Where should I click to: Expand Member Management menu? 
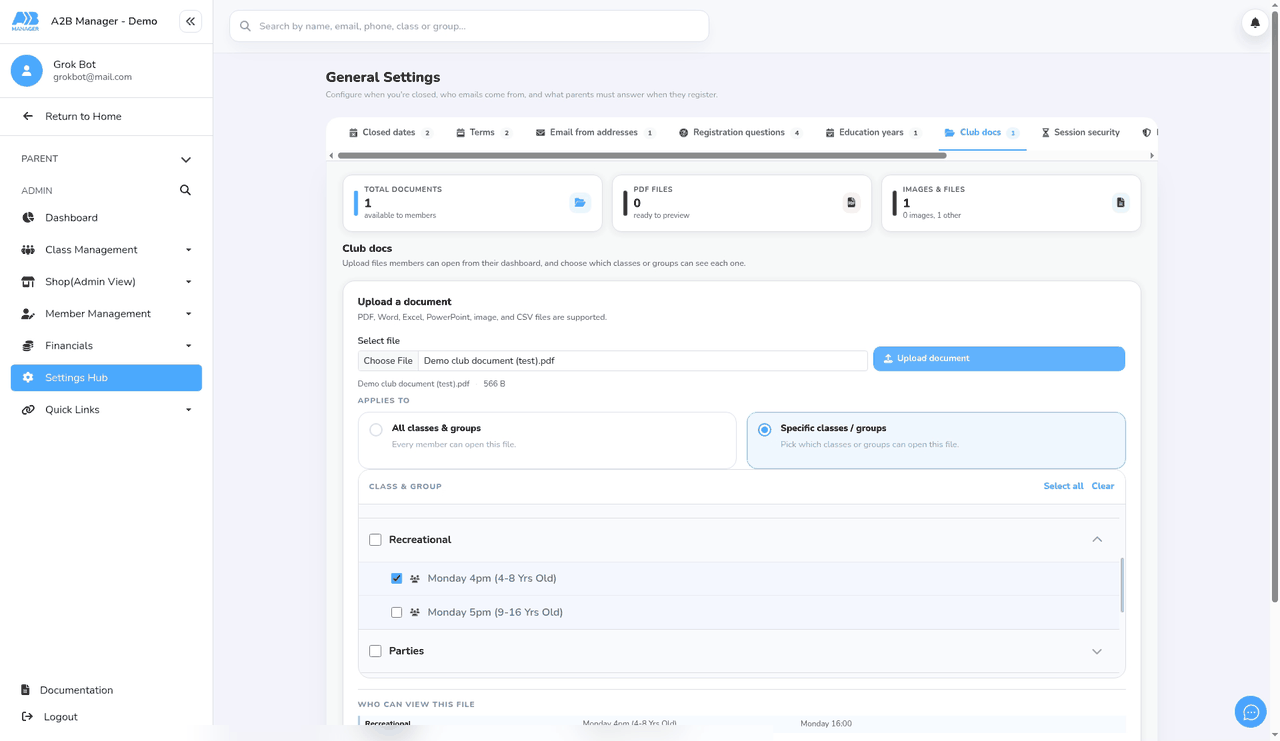[x=106, y=314]
